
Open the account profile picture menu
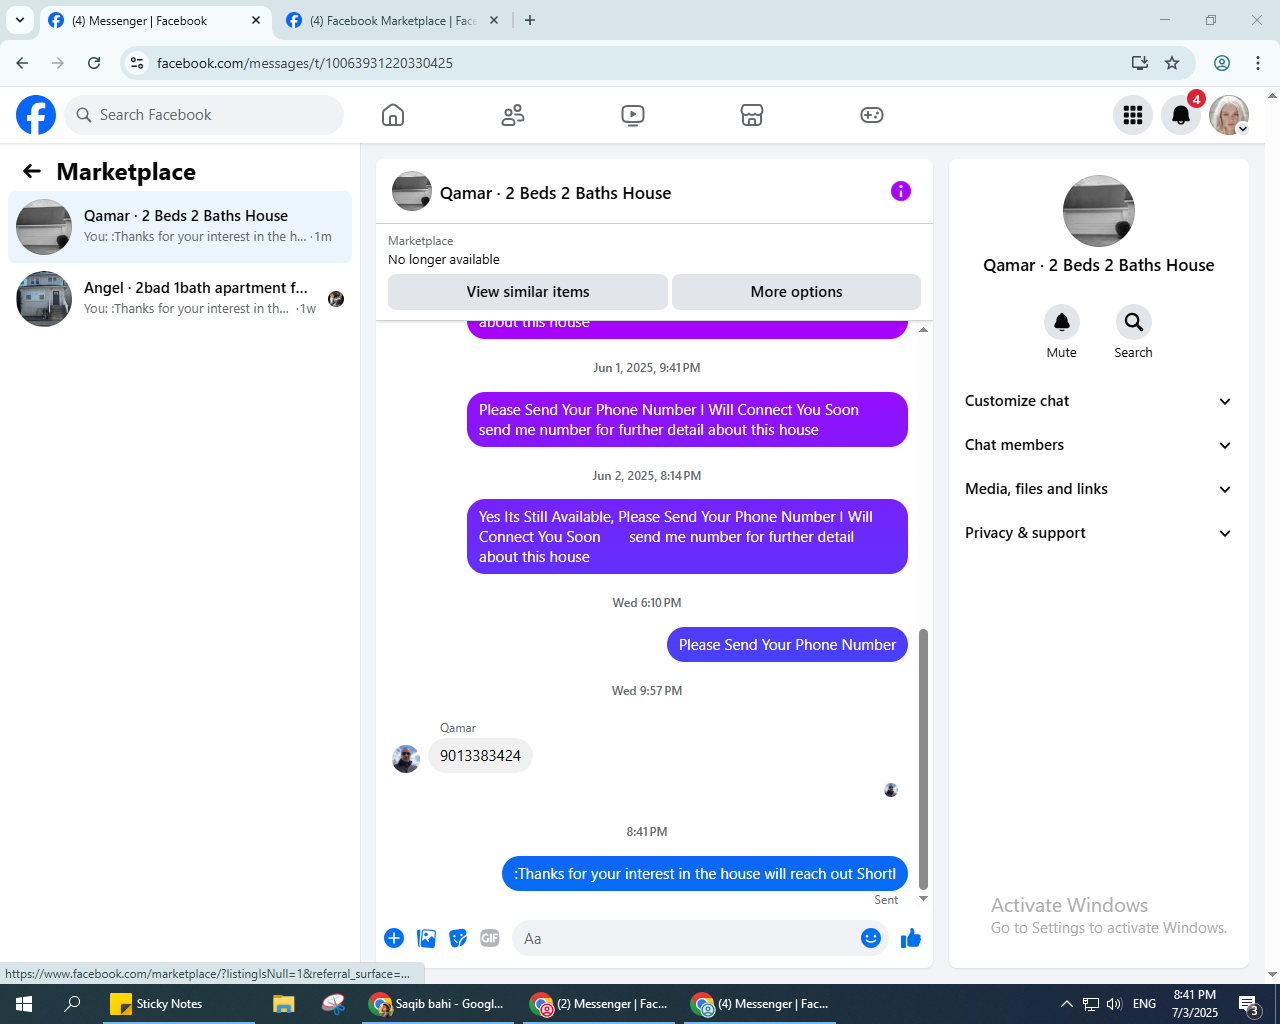[1229, 115]
